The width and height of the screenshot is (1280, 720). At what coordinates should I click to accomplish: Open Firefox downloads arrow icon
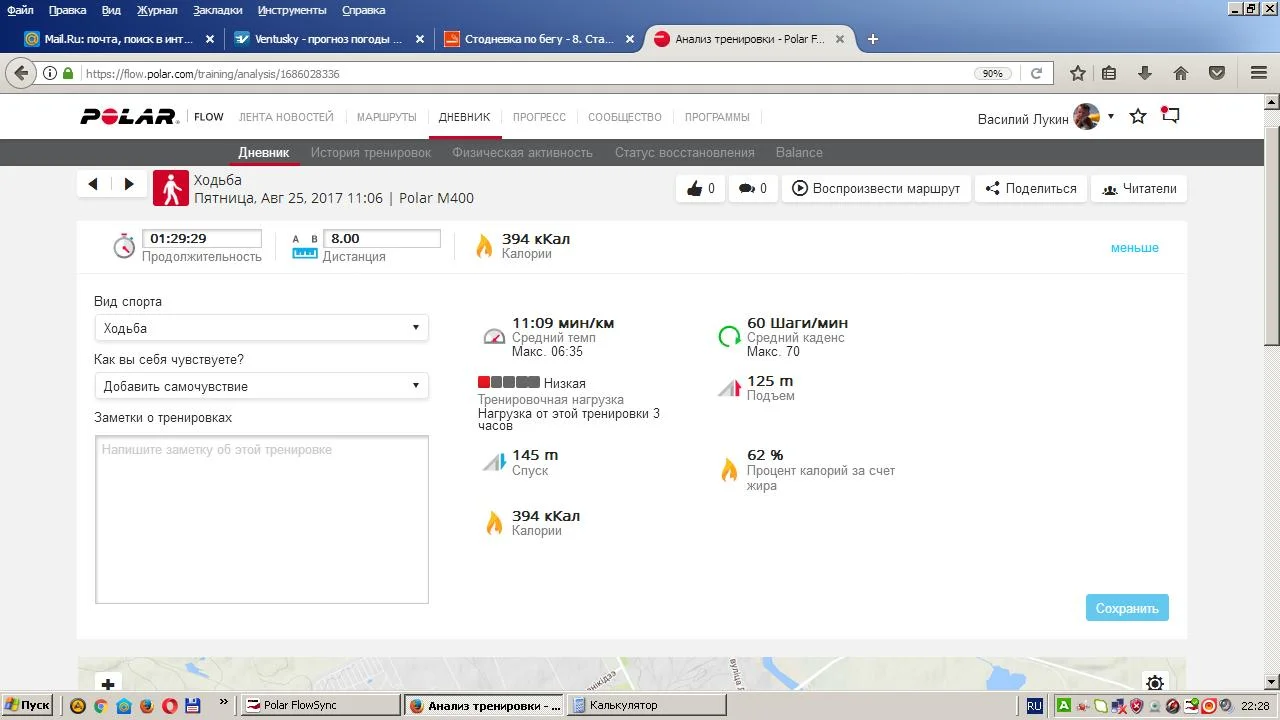[x=1145, y=73]
